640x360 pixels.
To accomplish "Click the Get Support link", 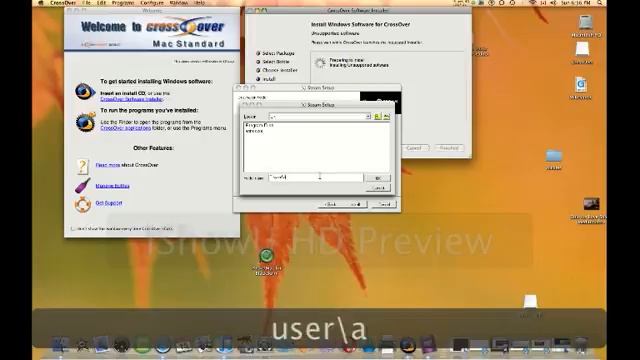I will point(109,203).
